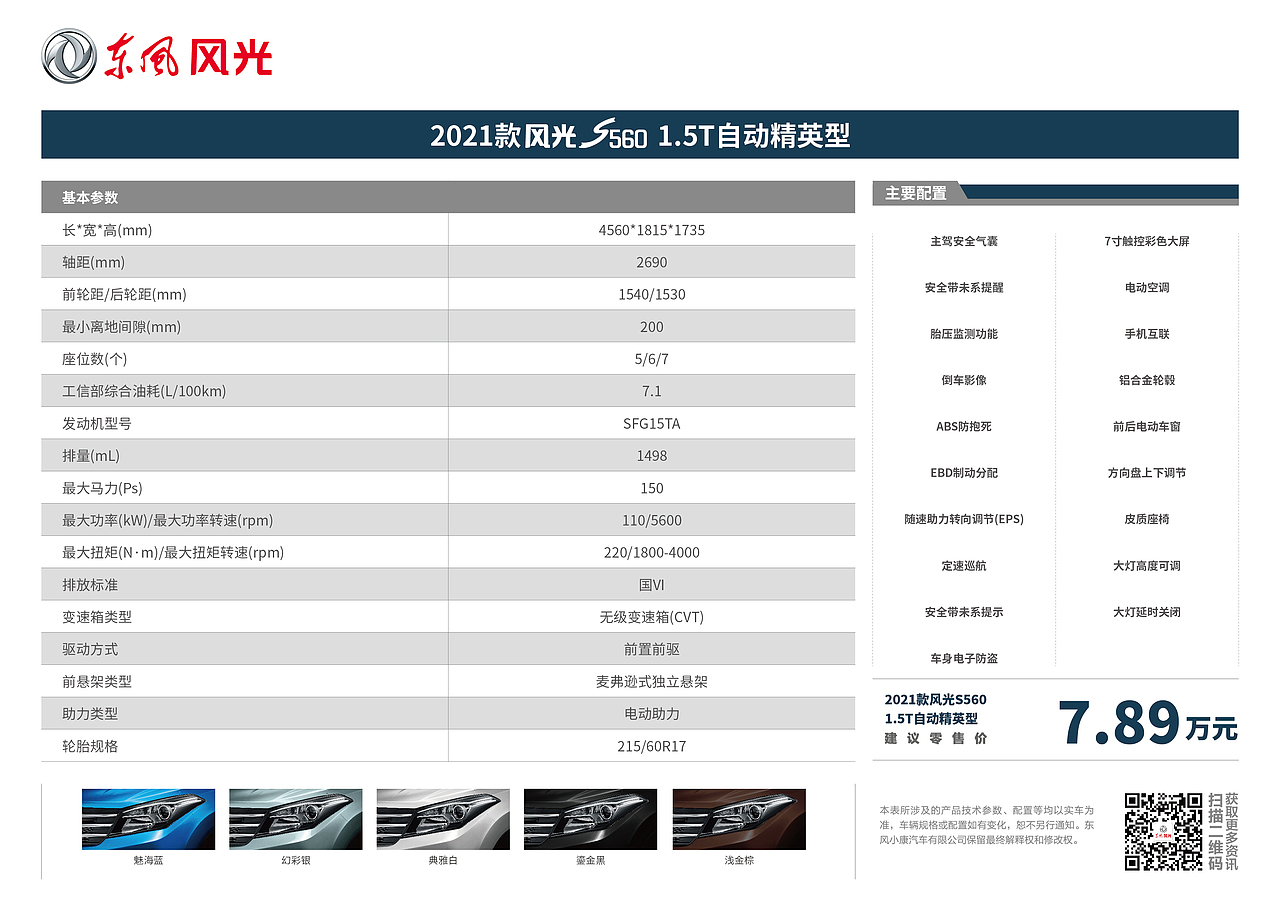Viewport: 1280px width, 918px height.
Task: Click the 倒车影像 feature
Action: [964, 380]
